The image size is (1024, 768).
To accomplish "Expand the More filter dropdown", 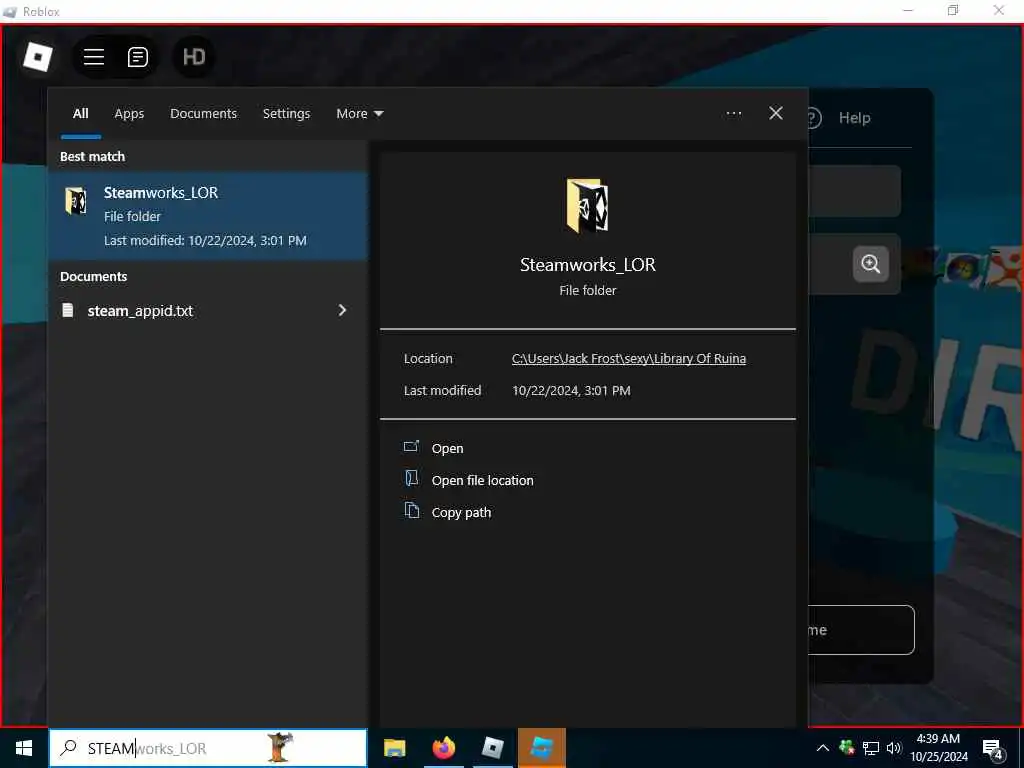I will (x=360, y=114).
